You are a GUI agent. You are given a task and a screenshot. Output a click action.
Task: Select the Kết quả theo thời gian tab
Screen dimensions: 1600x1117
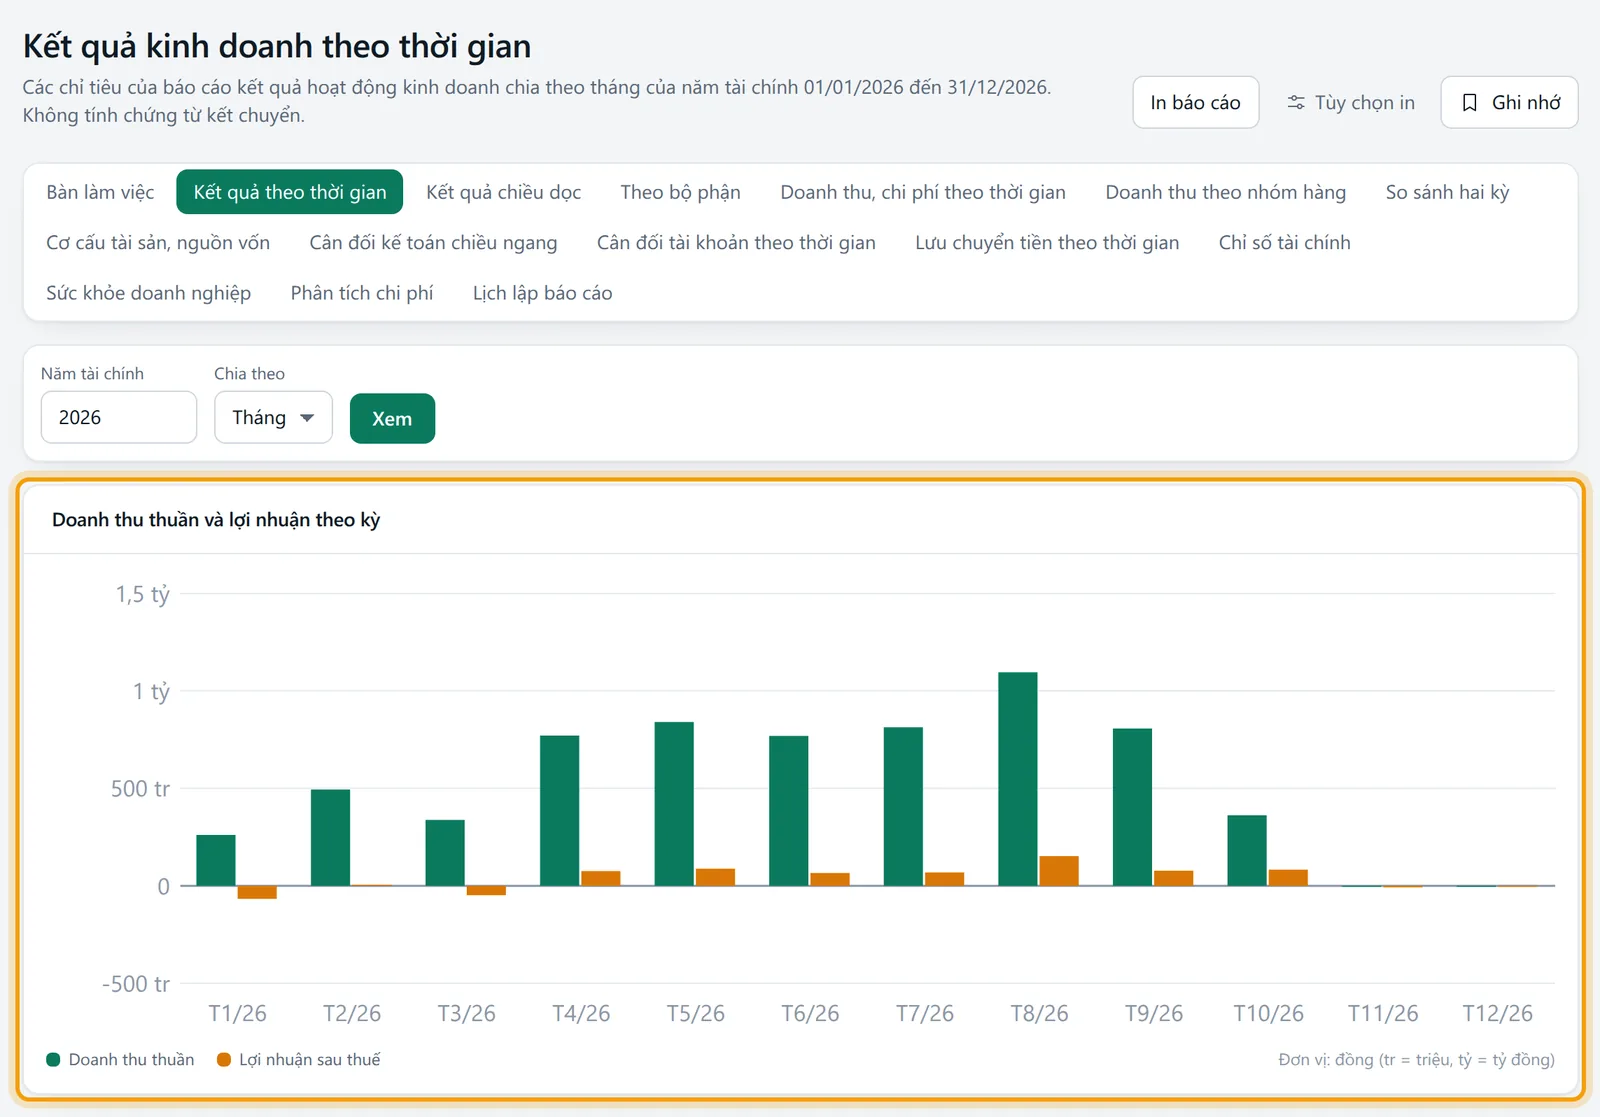click(x=290, y=192)
